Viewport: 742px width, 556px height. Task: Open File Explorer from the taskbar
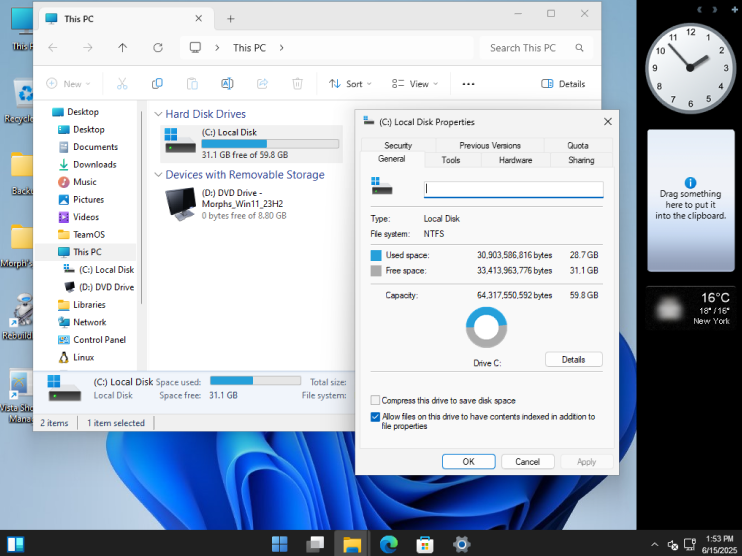(352, 544)
